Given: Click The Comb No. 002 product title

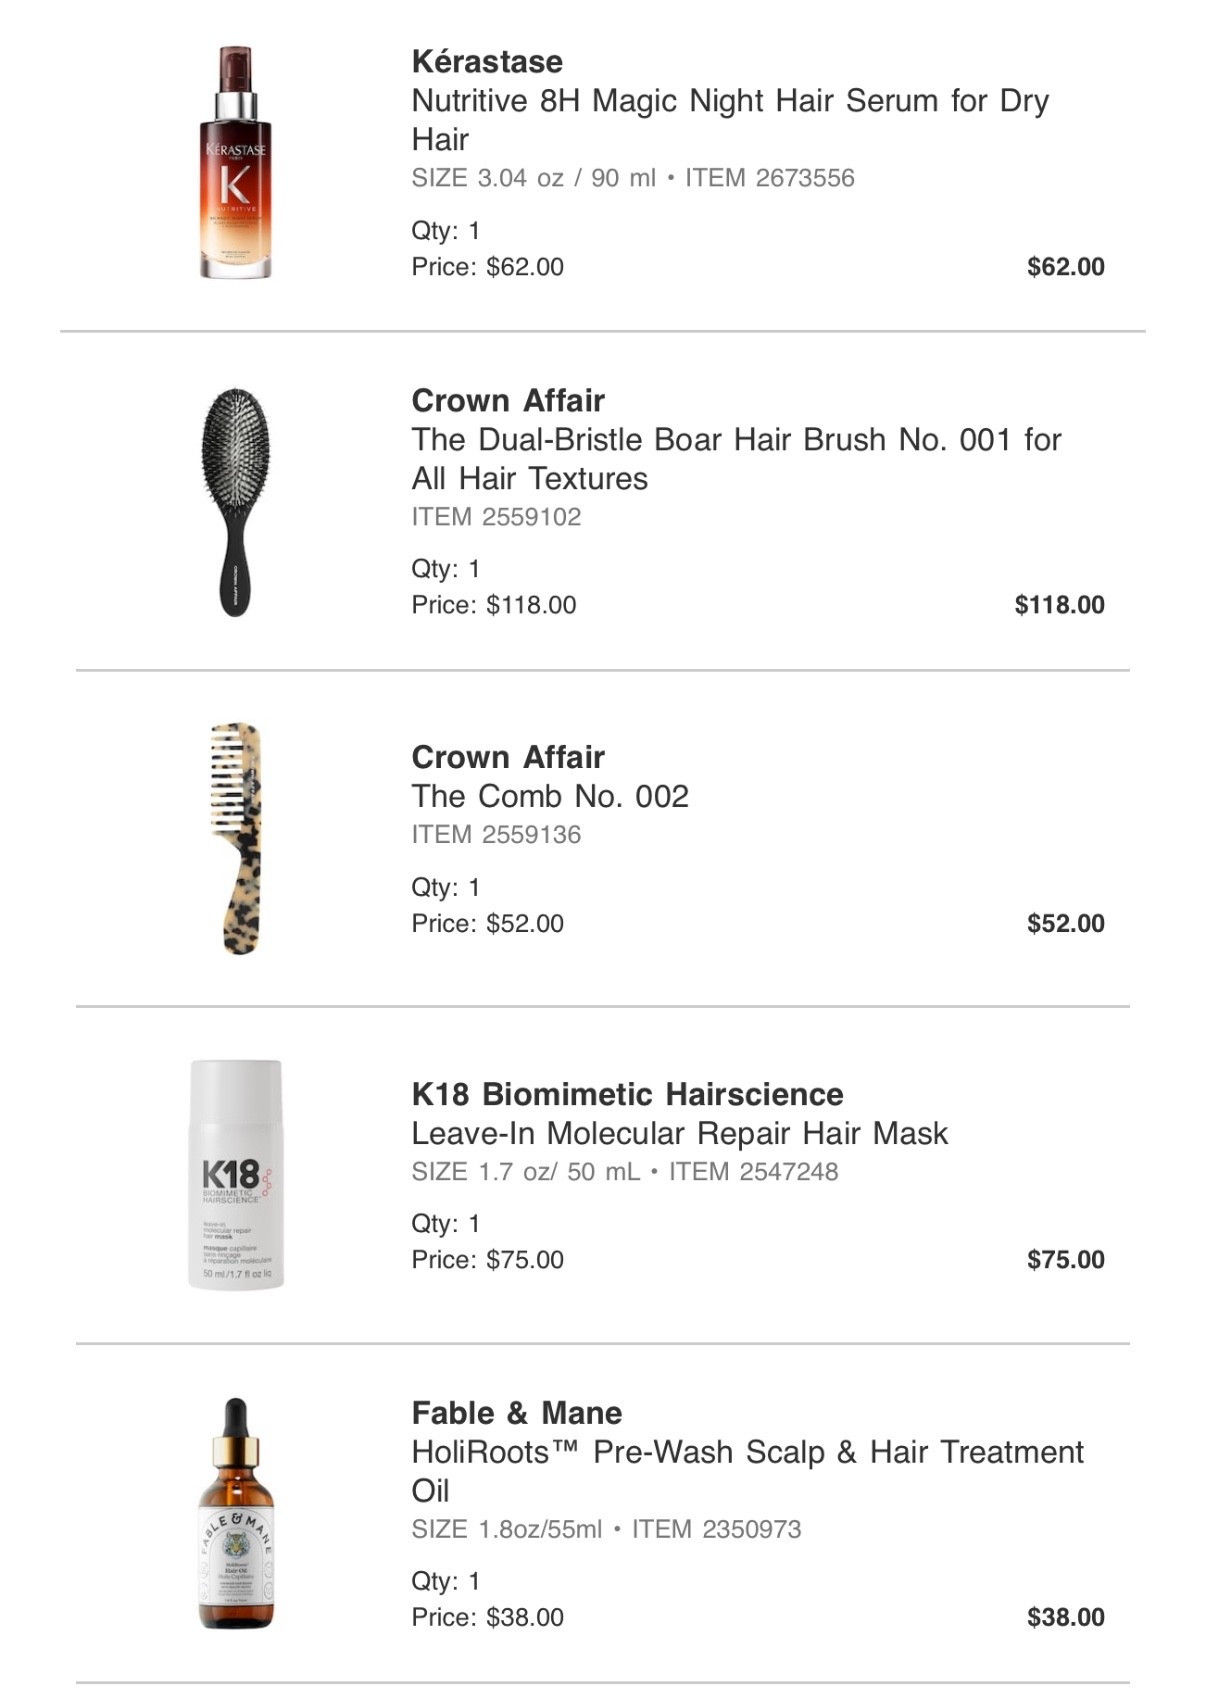Looking at the screenshot, I should coord(550,796).
